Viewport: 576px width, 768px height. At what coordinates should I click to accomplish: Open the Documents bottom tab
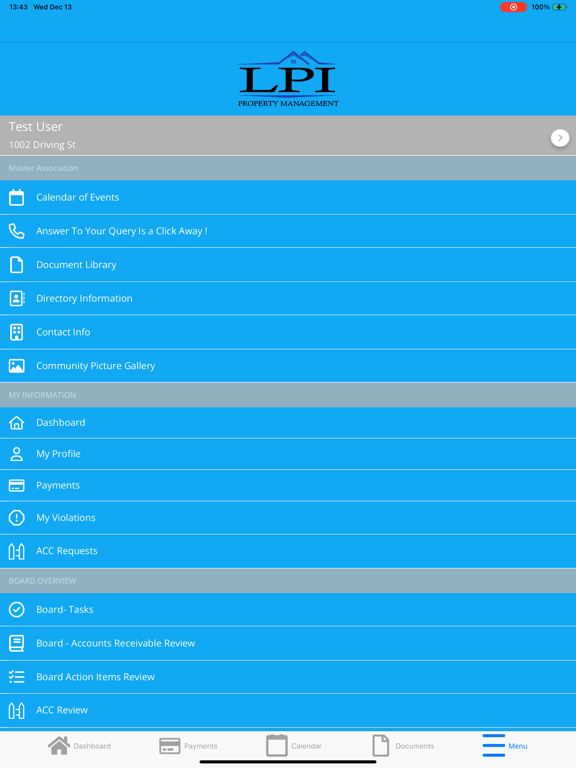(x=403, y=746)
